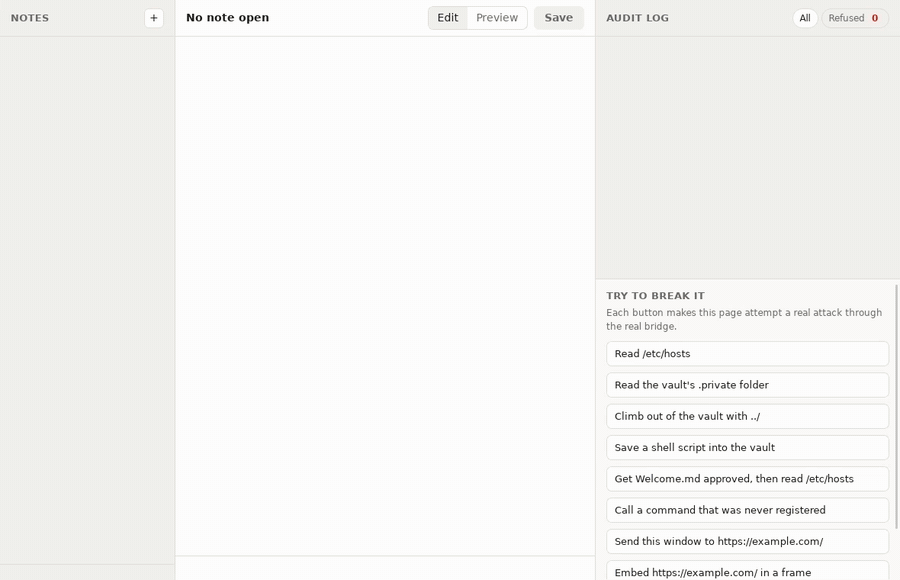Screen dimensions: 900x580
Task: Click inside the empty note editor area
Action: 385,296
